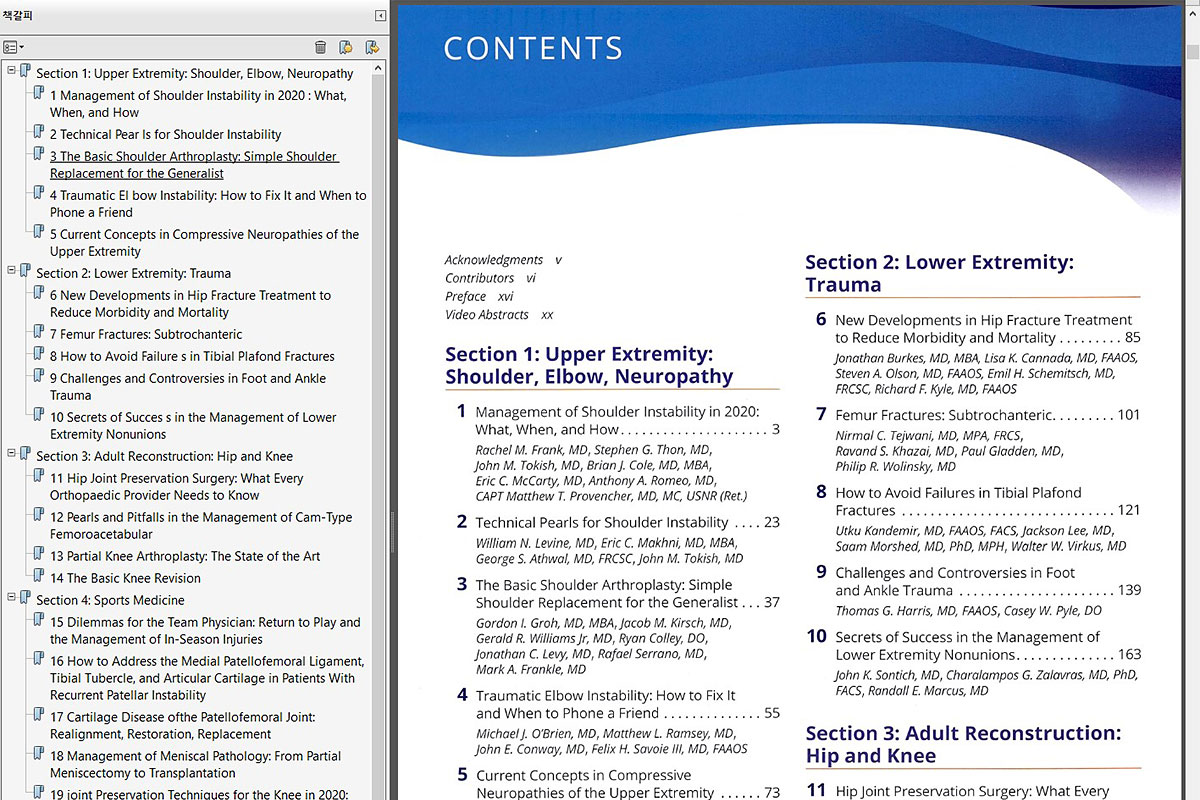Image resolution: width=1200 pixels, height=800 pixels.
Task: Click 'Preface xvi' in the contents page
Action: tap(479, 296)
